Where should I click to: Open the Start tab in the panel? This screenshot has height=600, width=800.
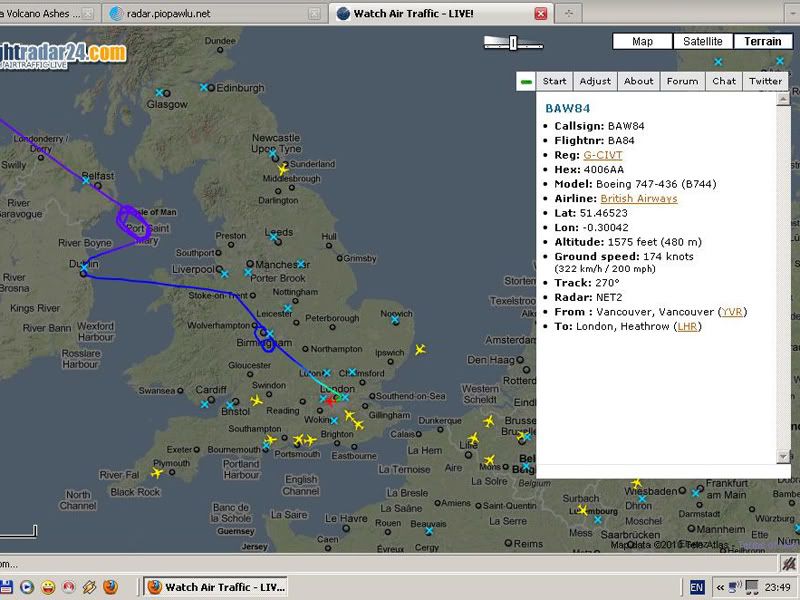coord(555,81)
